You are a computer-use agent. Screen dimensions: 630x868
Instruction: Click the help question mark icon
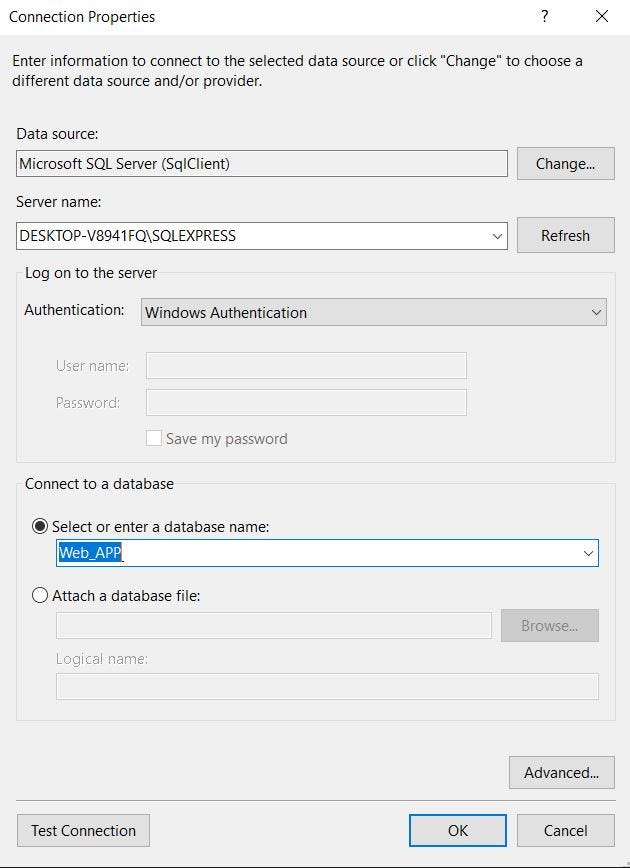[543, 17]
